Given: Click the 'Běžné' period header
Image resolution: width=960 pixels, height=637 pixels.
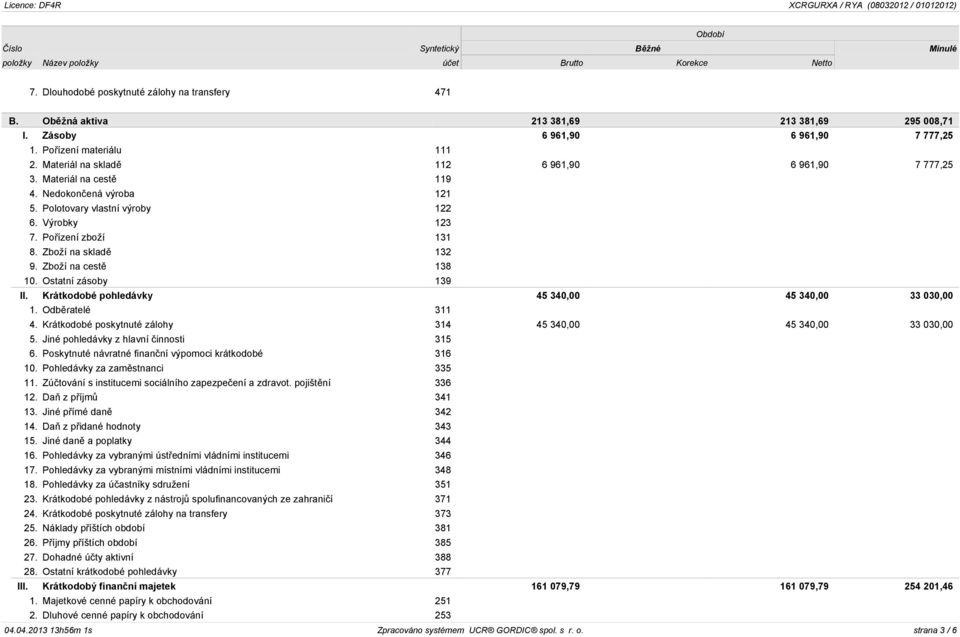Looking at the screenshot, I should coord(648,48).
